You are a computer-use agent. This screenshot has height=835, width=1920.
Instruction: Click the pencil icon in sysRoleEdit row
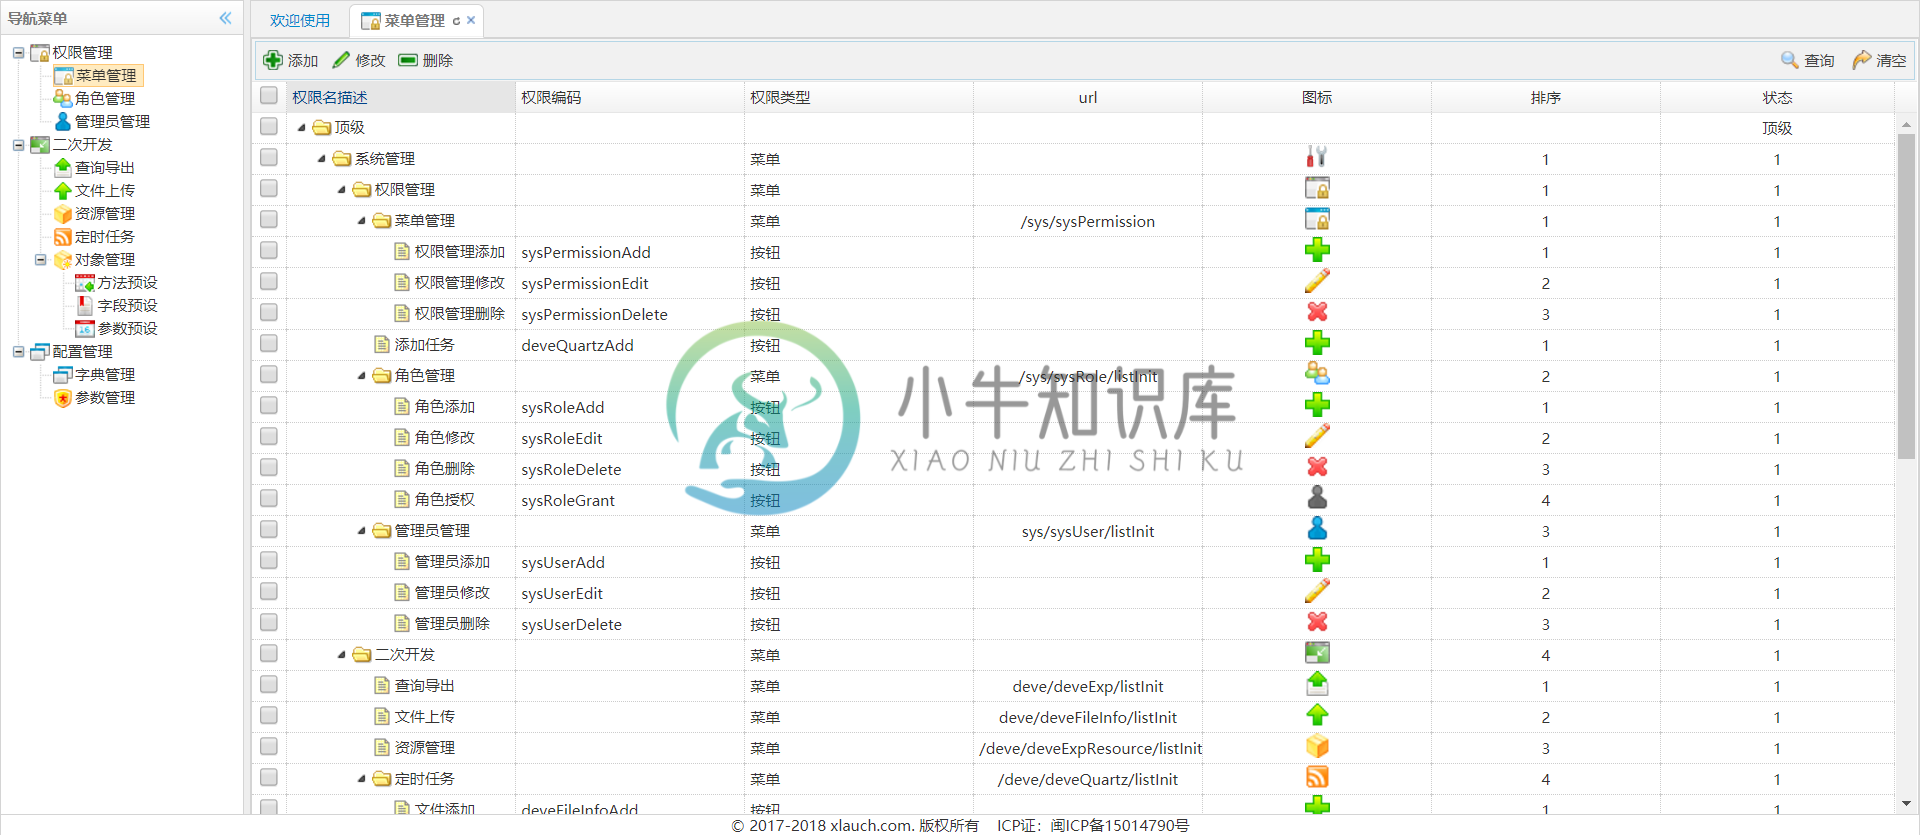click(x=1317, y=437)
